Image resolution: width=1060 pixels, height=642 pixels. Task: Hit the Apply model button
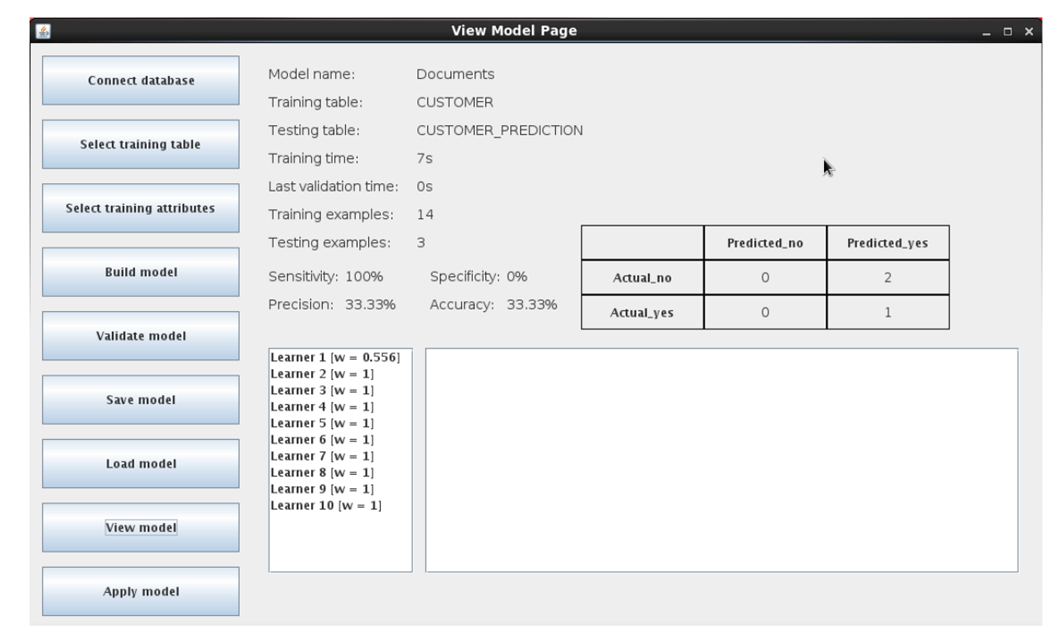tap(140, 592)
